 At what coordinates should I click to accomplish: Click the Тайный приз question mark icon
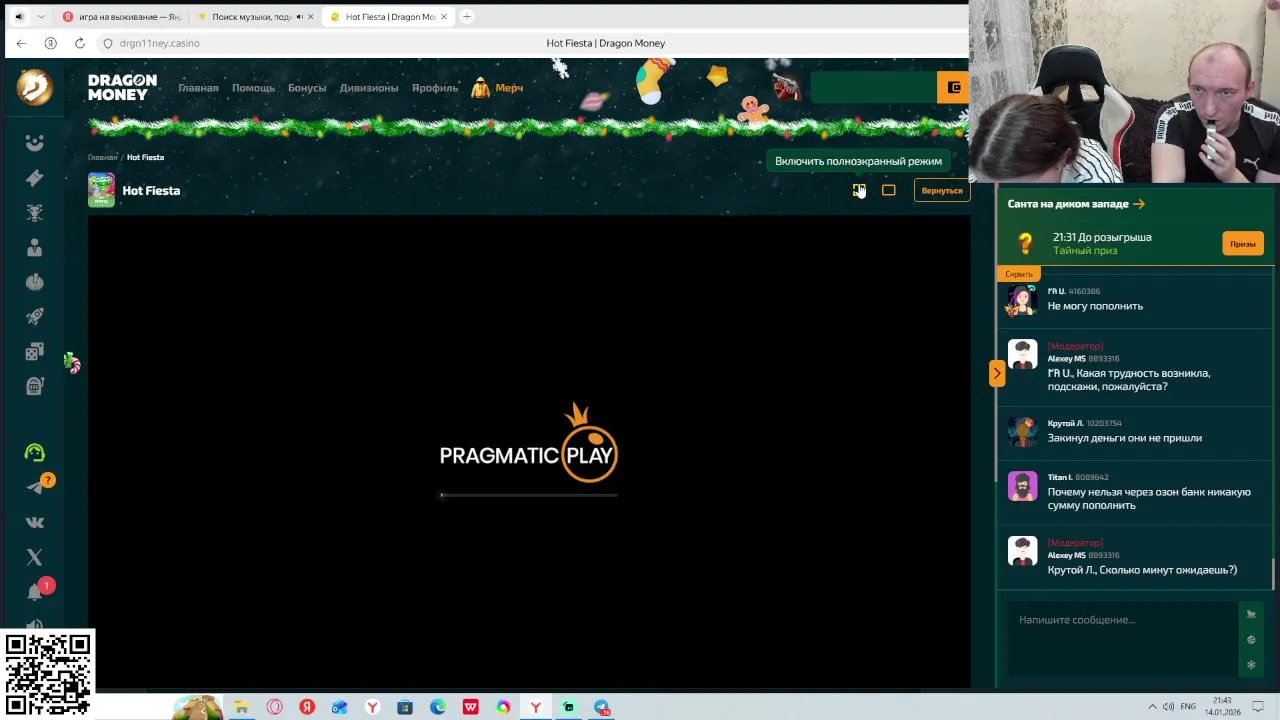click(1025, 243)
